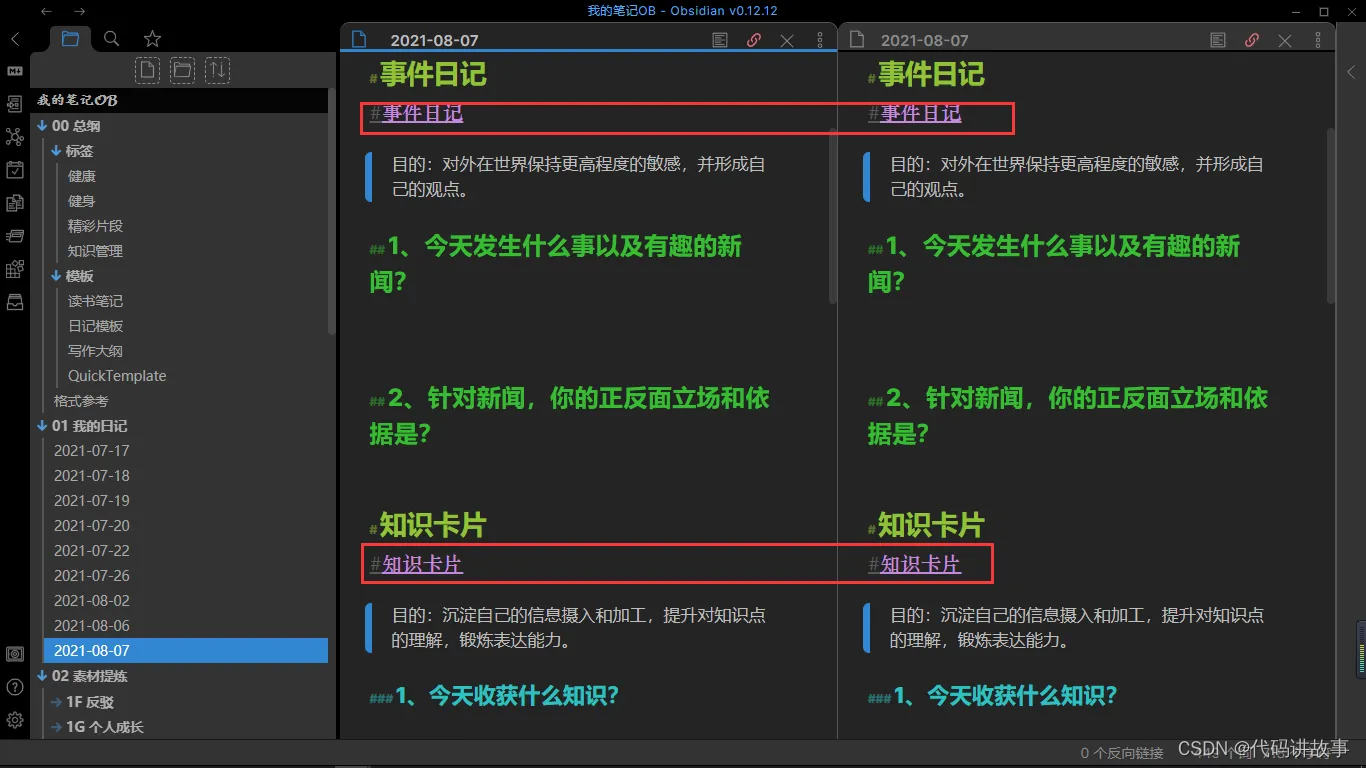Select the highlighted 2021-08-07 note
Screen dimensions: 1366x768
coord(186,651)
